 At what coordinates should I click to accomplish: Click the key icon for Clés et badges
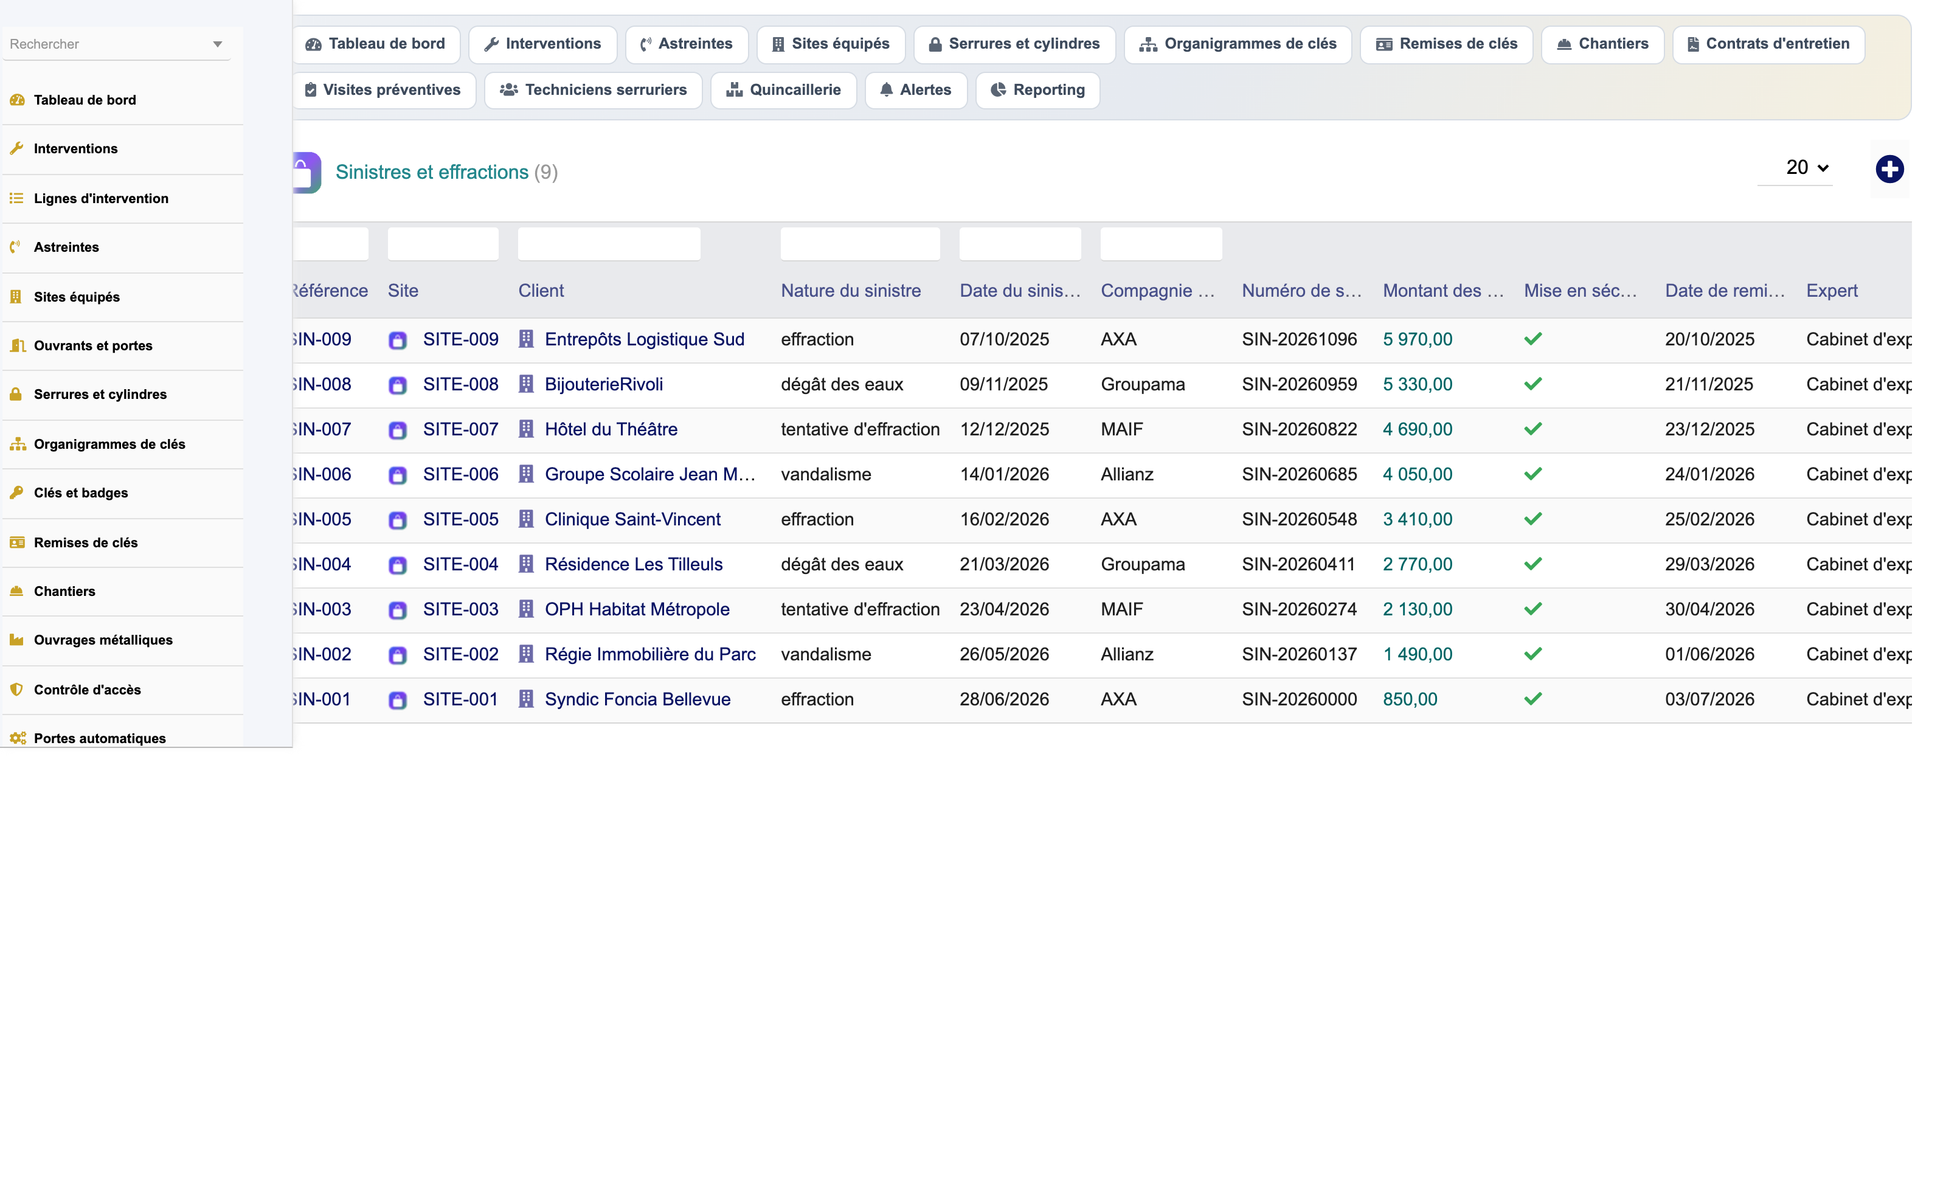(17, 493)
